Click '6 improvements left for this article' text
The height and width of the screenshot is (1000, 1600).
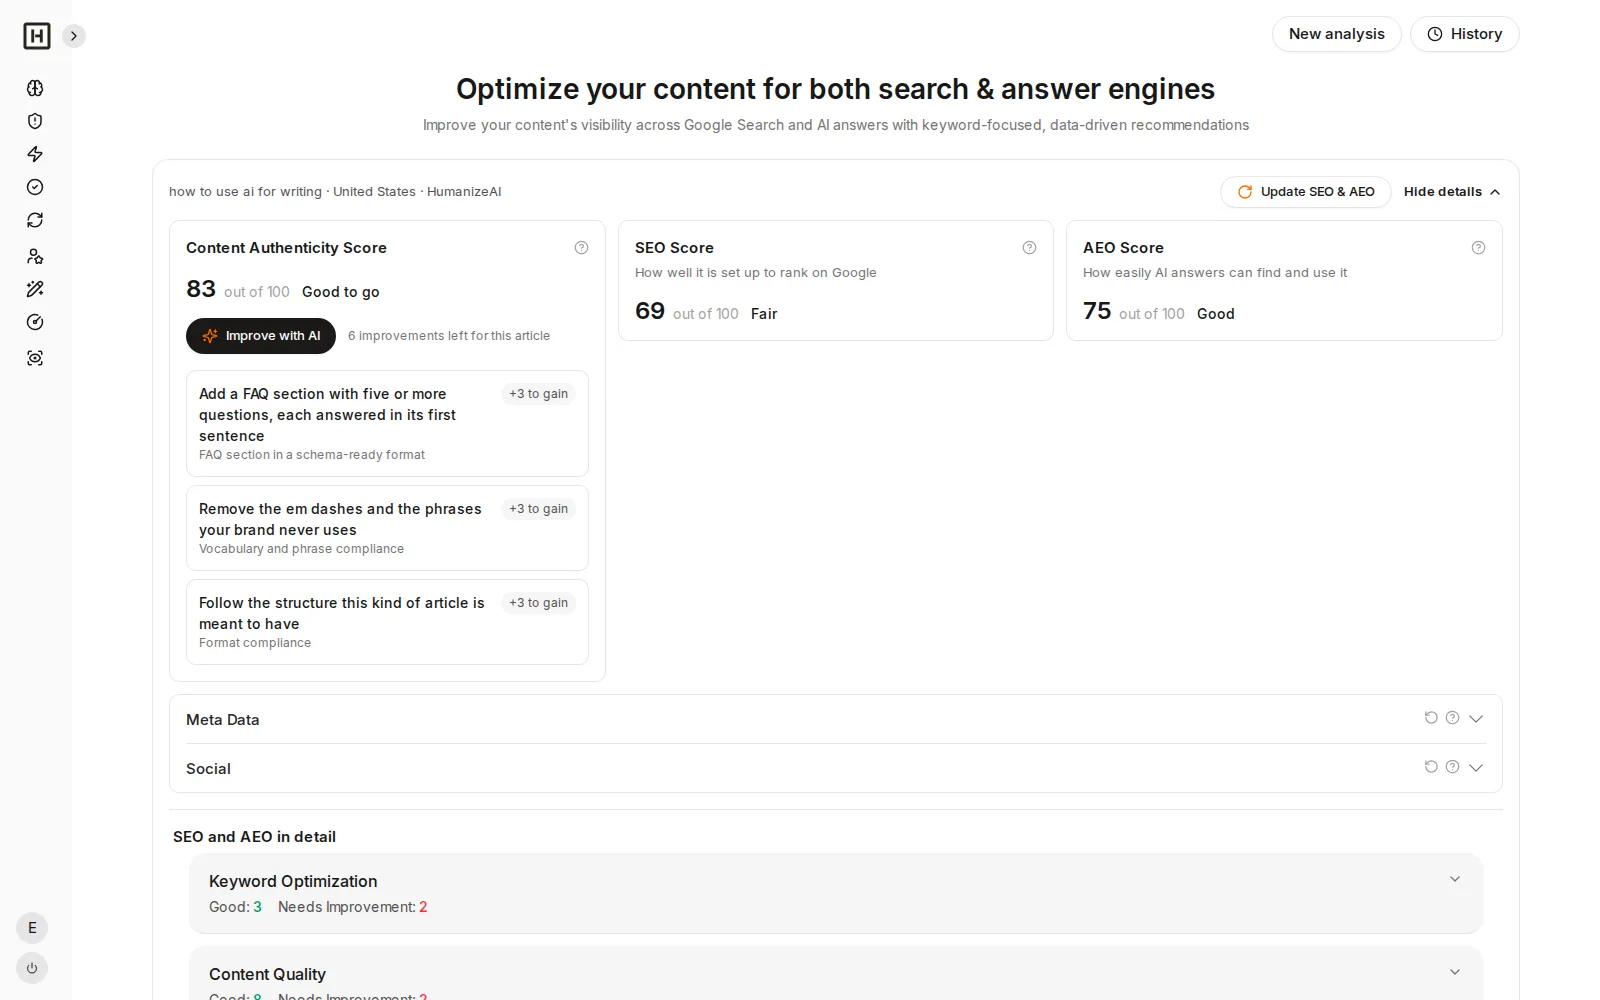pyautogui.click(x=449, y=336)
